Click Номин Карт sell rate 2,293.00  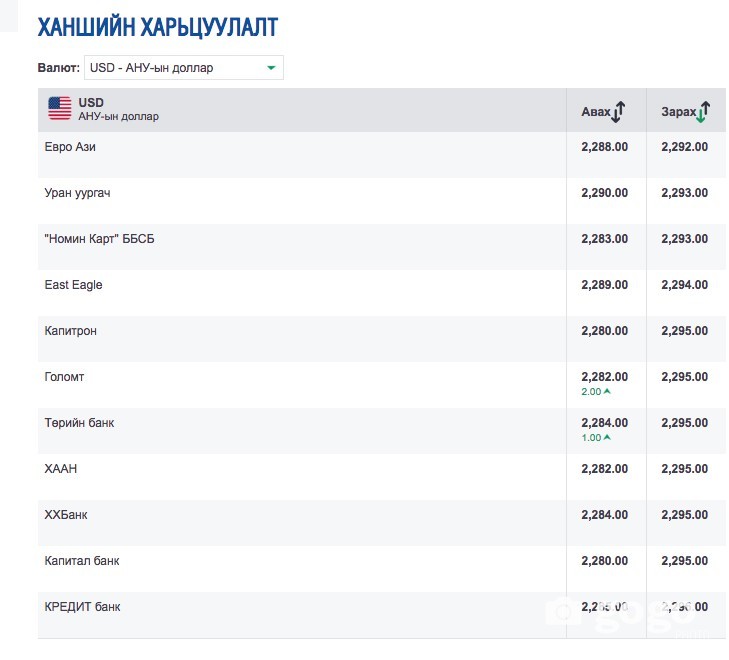coord(685,239)
